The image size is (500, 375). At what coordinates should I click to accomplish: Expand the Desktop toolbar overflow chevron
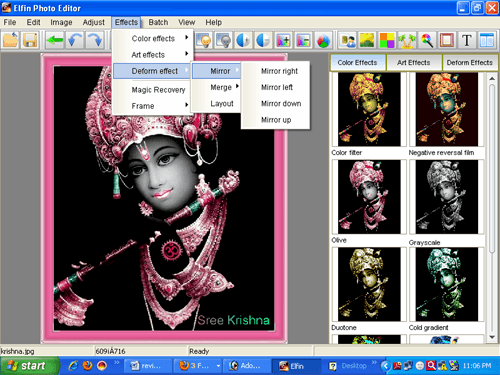[x=374, y=362]
